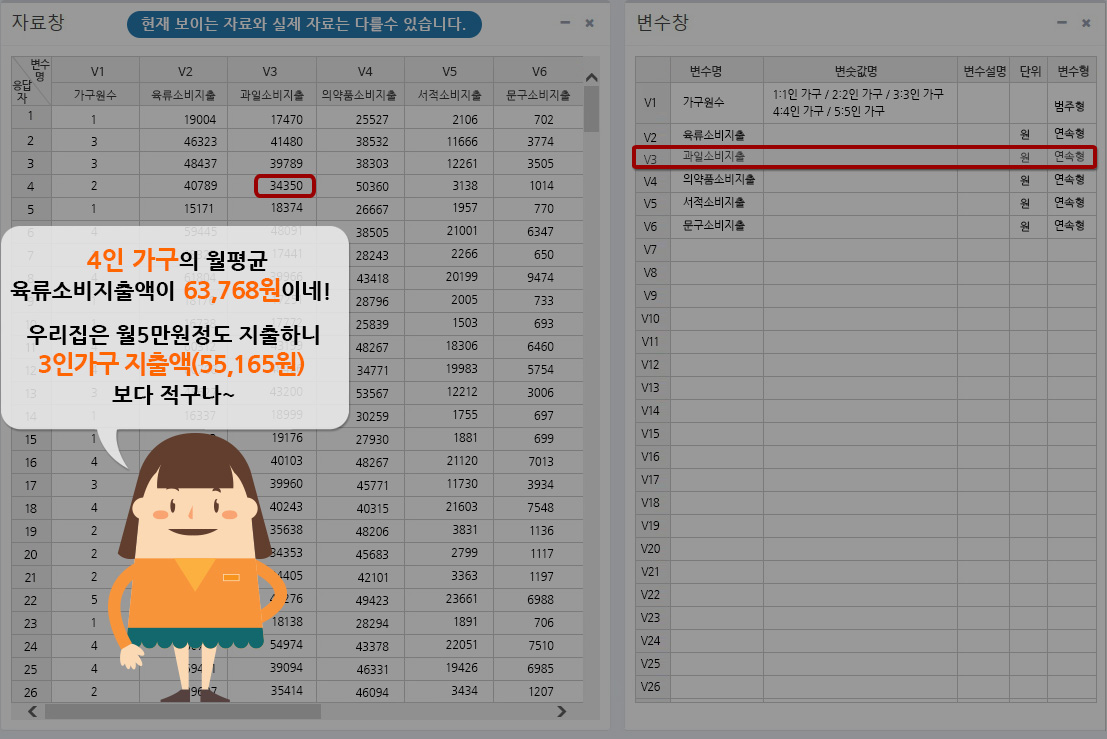This screenshot has width=1107, height=739.
Task: Click the 과일소비지출 column label in the data table
Action: 271,95
